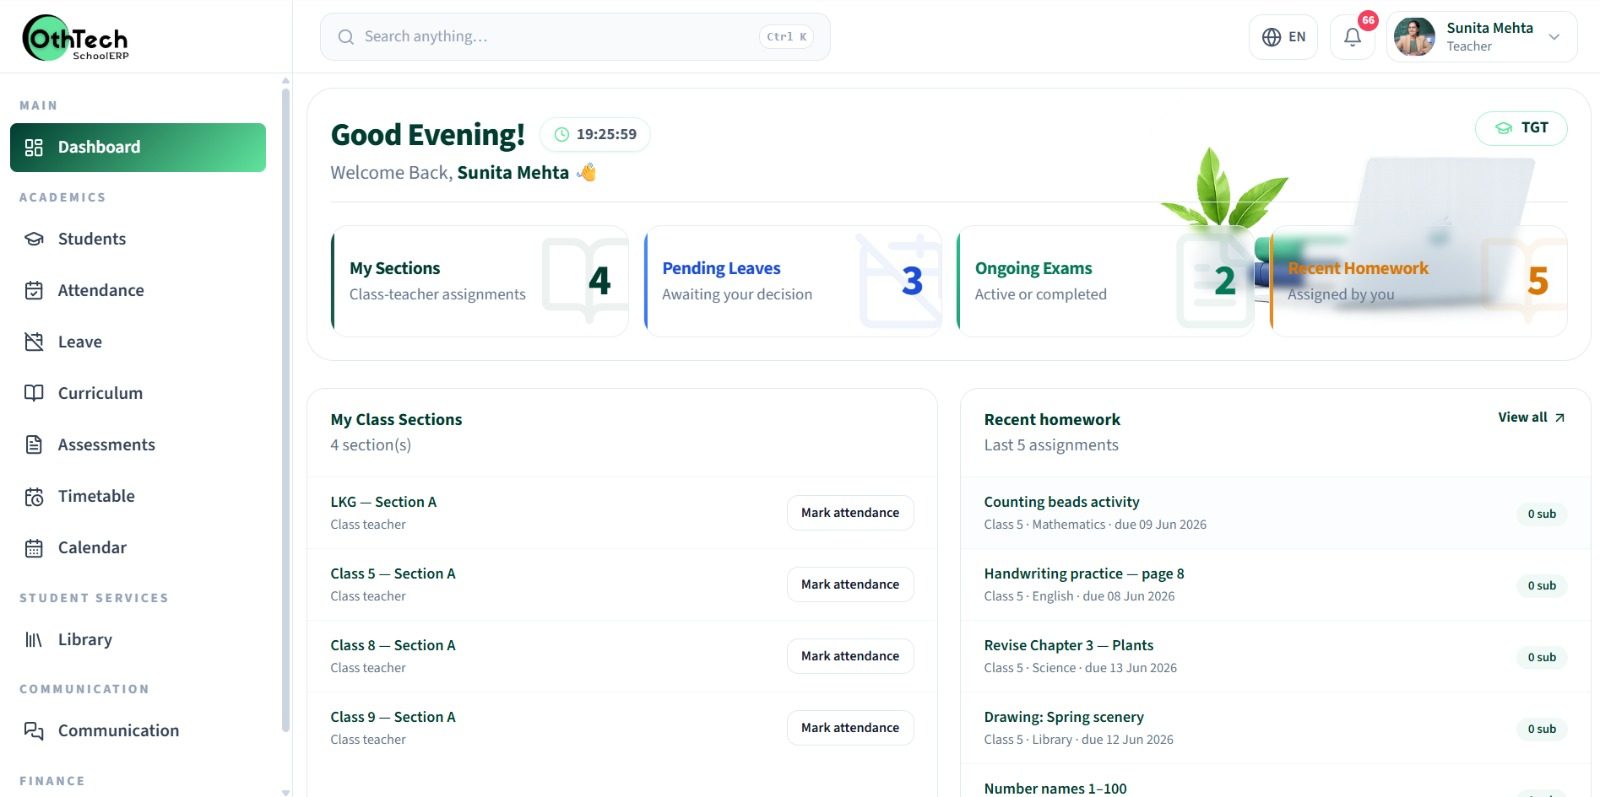Open Revise Chapter 3 — Plants homework
Image resolution: width=1600 pixels, height=797 pixels.
(1275, 656)
